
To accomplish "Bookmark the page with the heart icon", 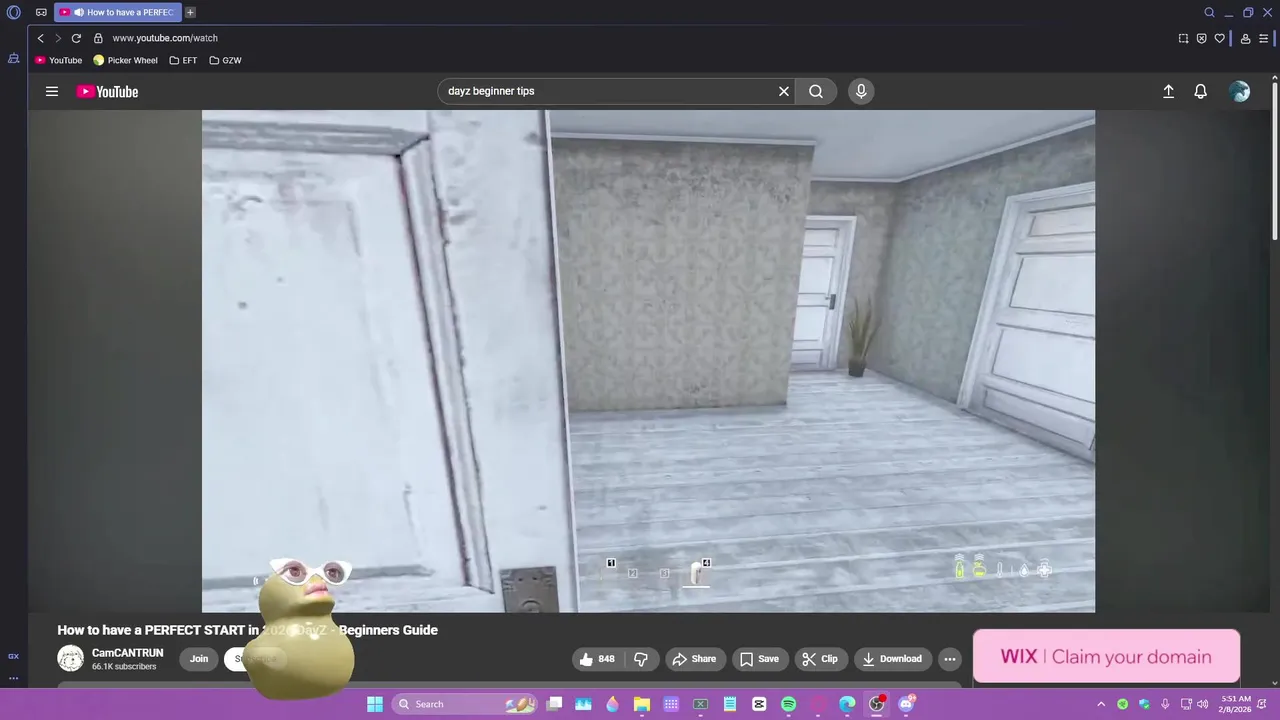I will tap(1219, 38).
